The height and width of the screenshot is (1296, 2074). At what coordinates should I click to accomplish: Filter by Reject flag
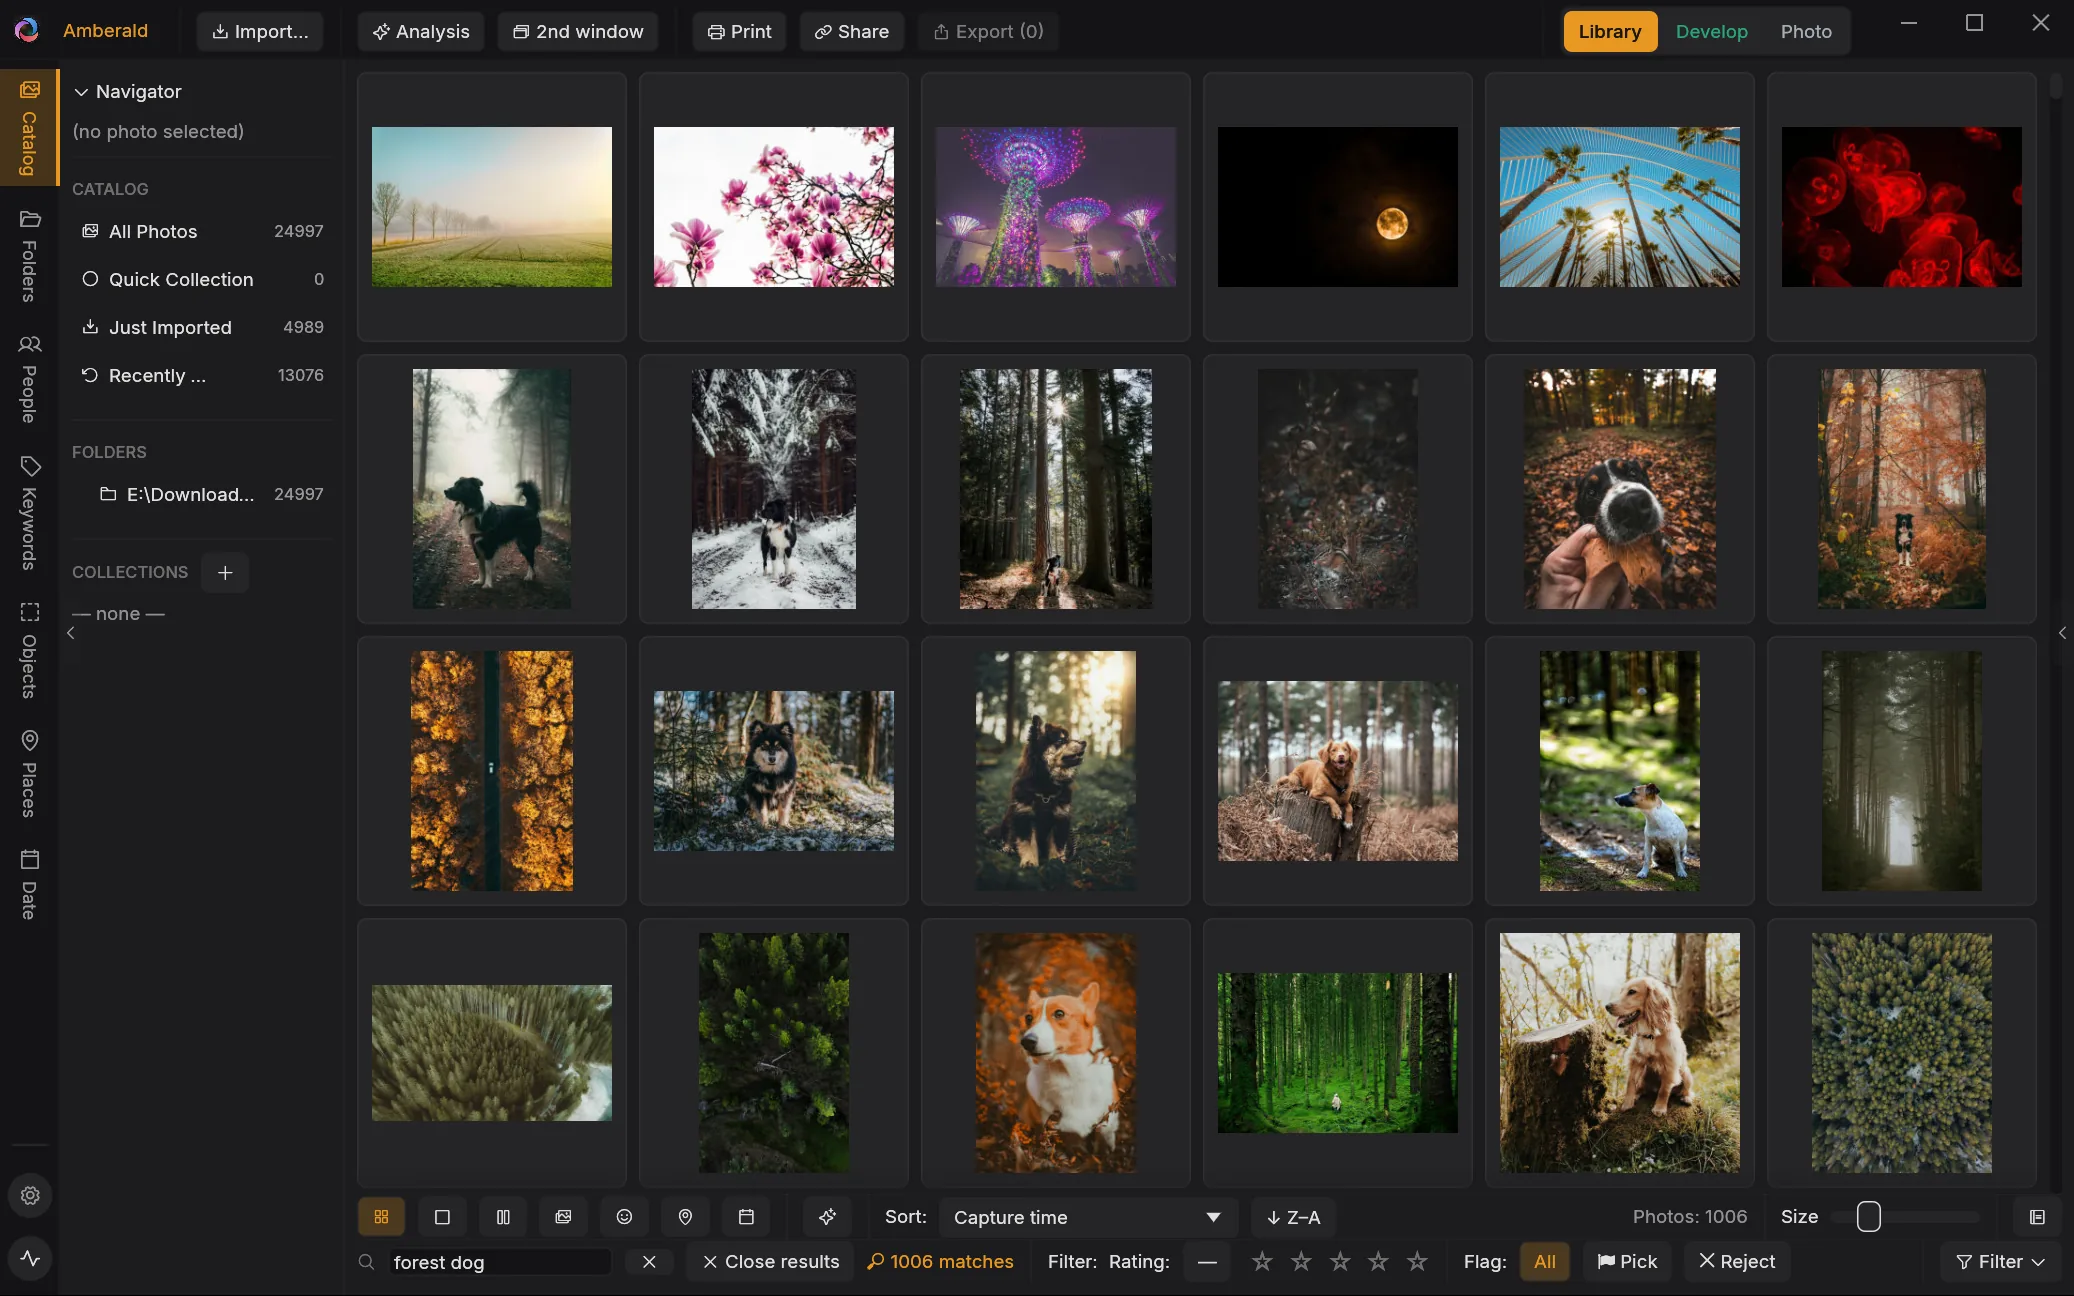tap(1737, 1262)
